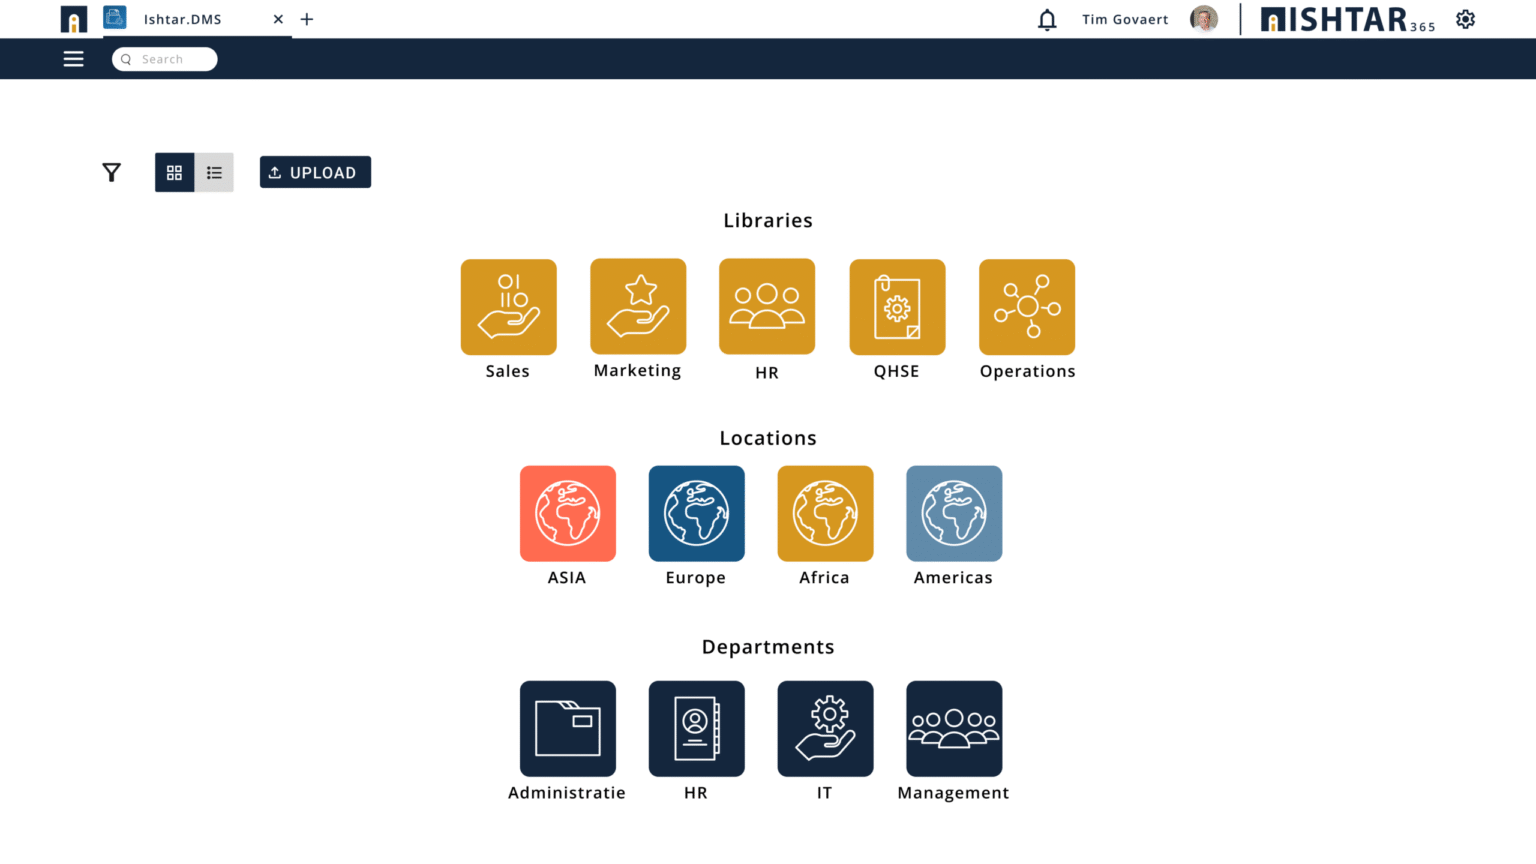The height and width of the screenshot is (864, 1536).
Task: Switch to list view
Action: pos(214,172)
